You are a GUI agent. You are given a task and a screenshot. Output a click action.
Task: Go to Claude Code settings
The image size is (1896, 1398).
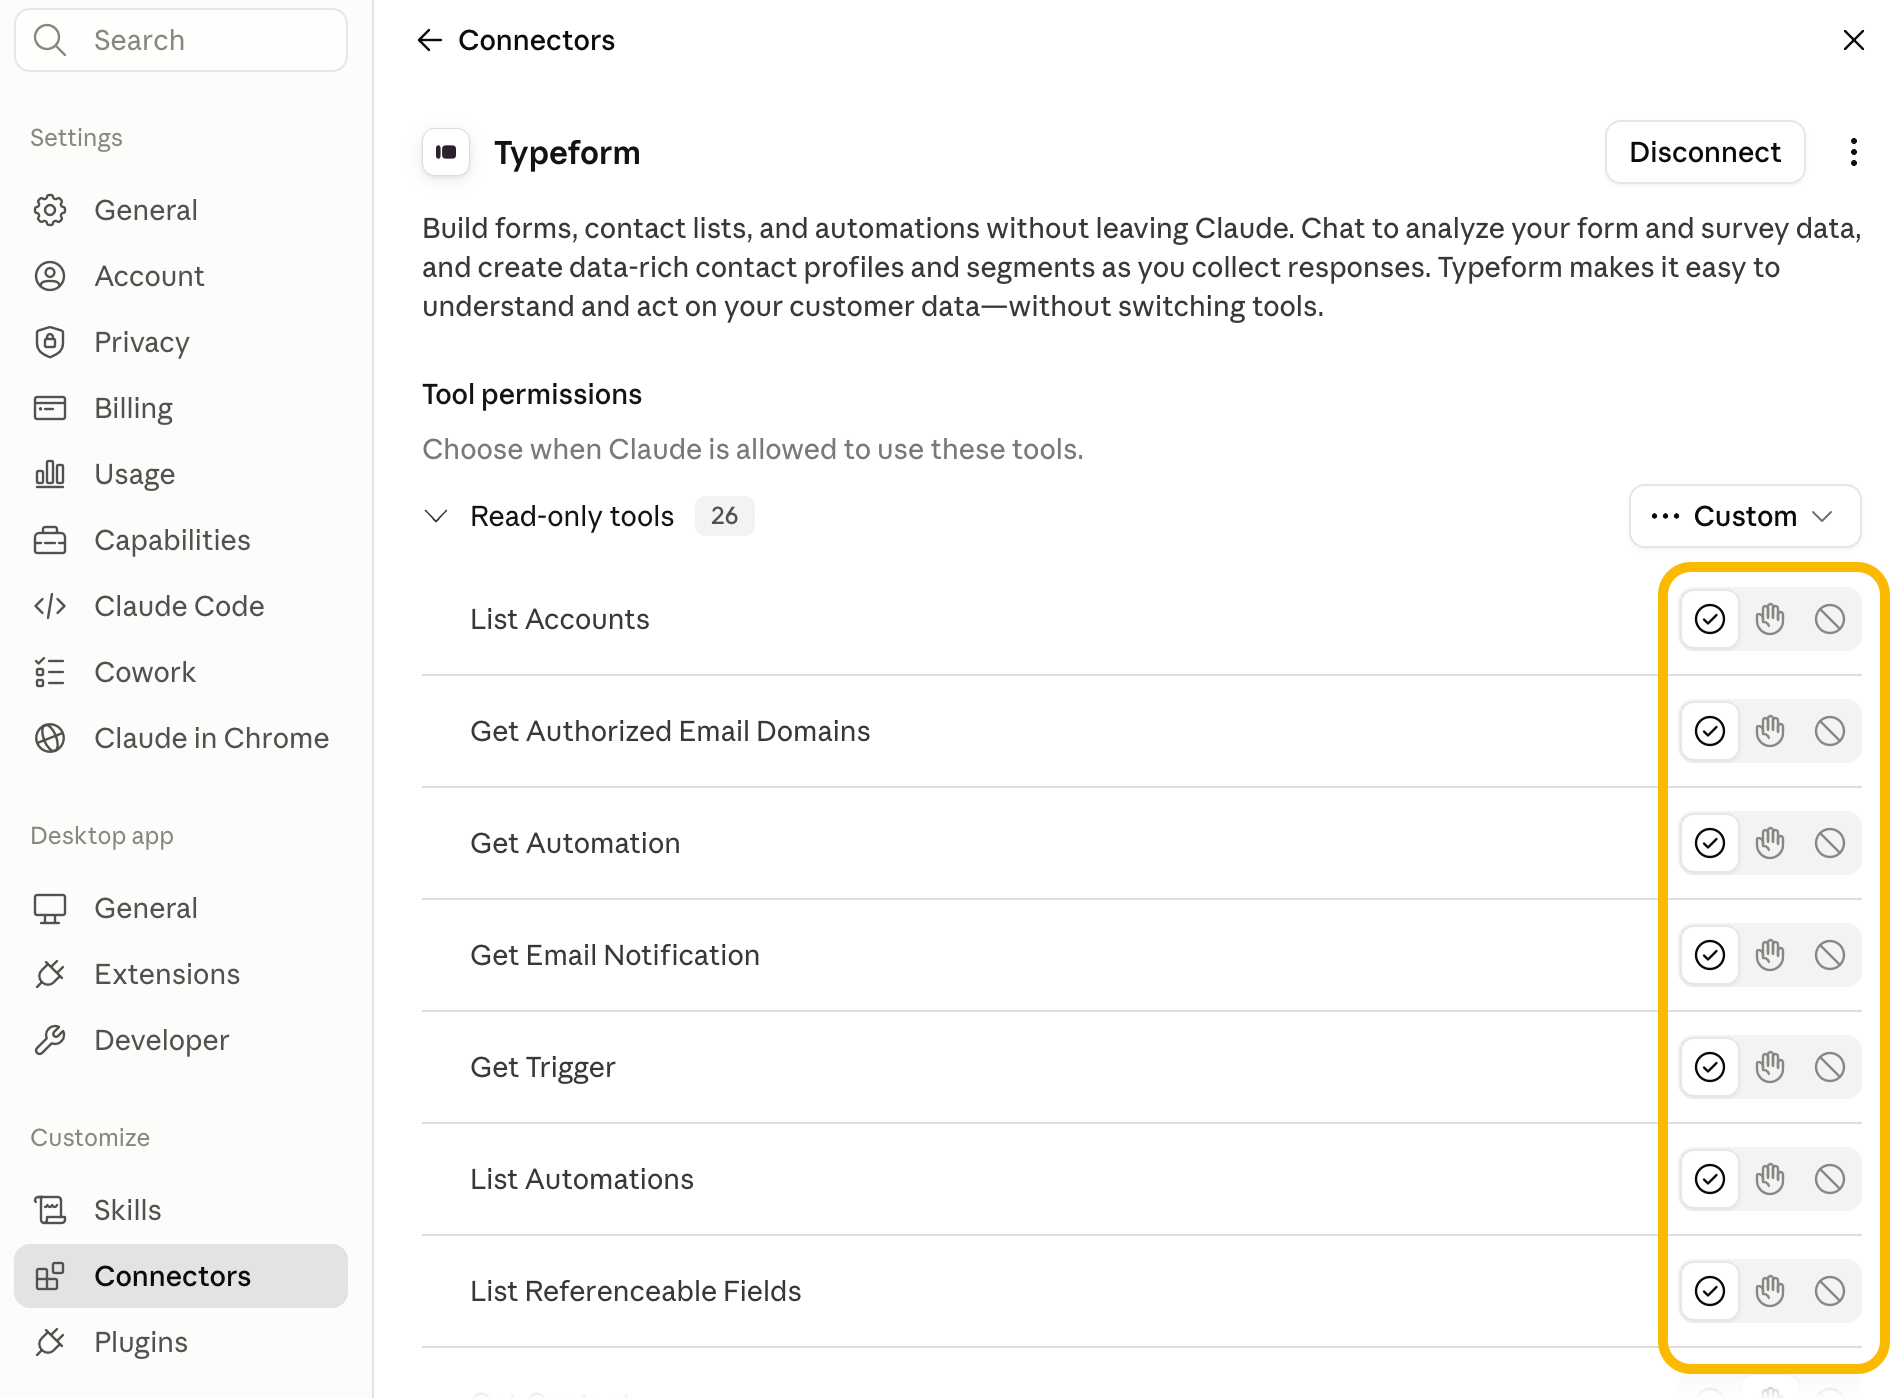(x=181, y=606)
